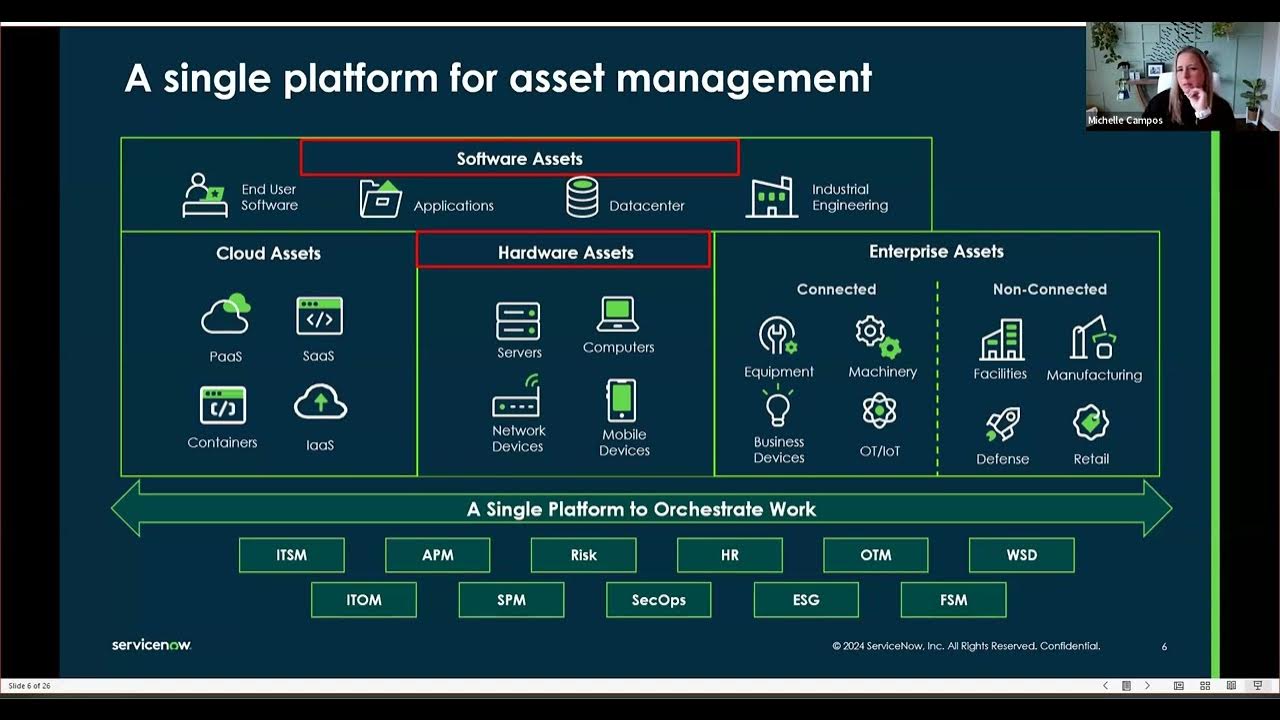
Task: Click the servicenow logo
Action: [x=150, y=645]
